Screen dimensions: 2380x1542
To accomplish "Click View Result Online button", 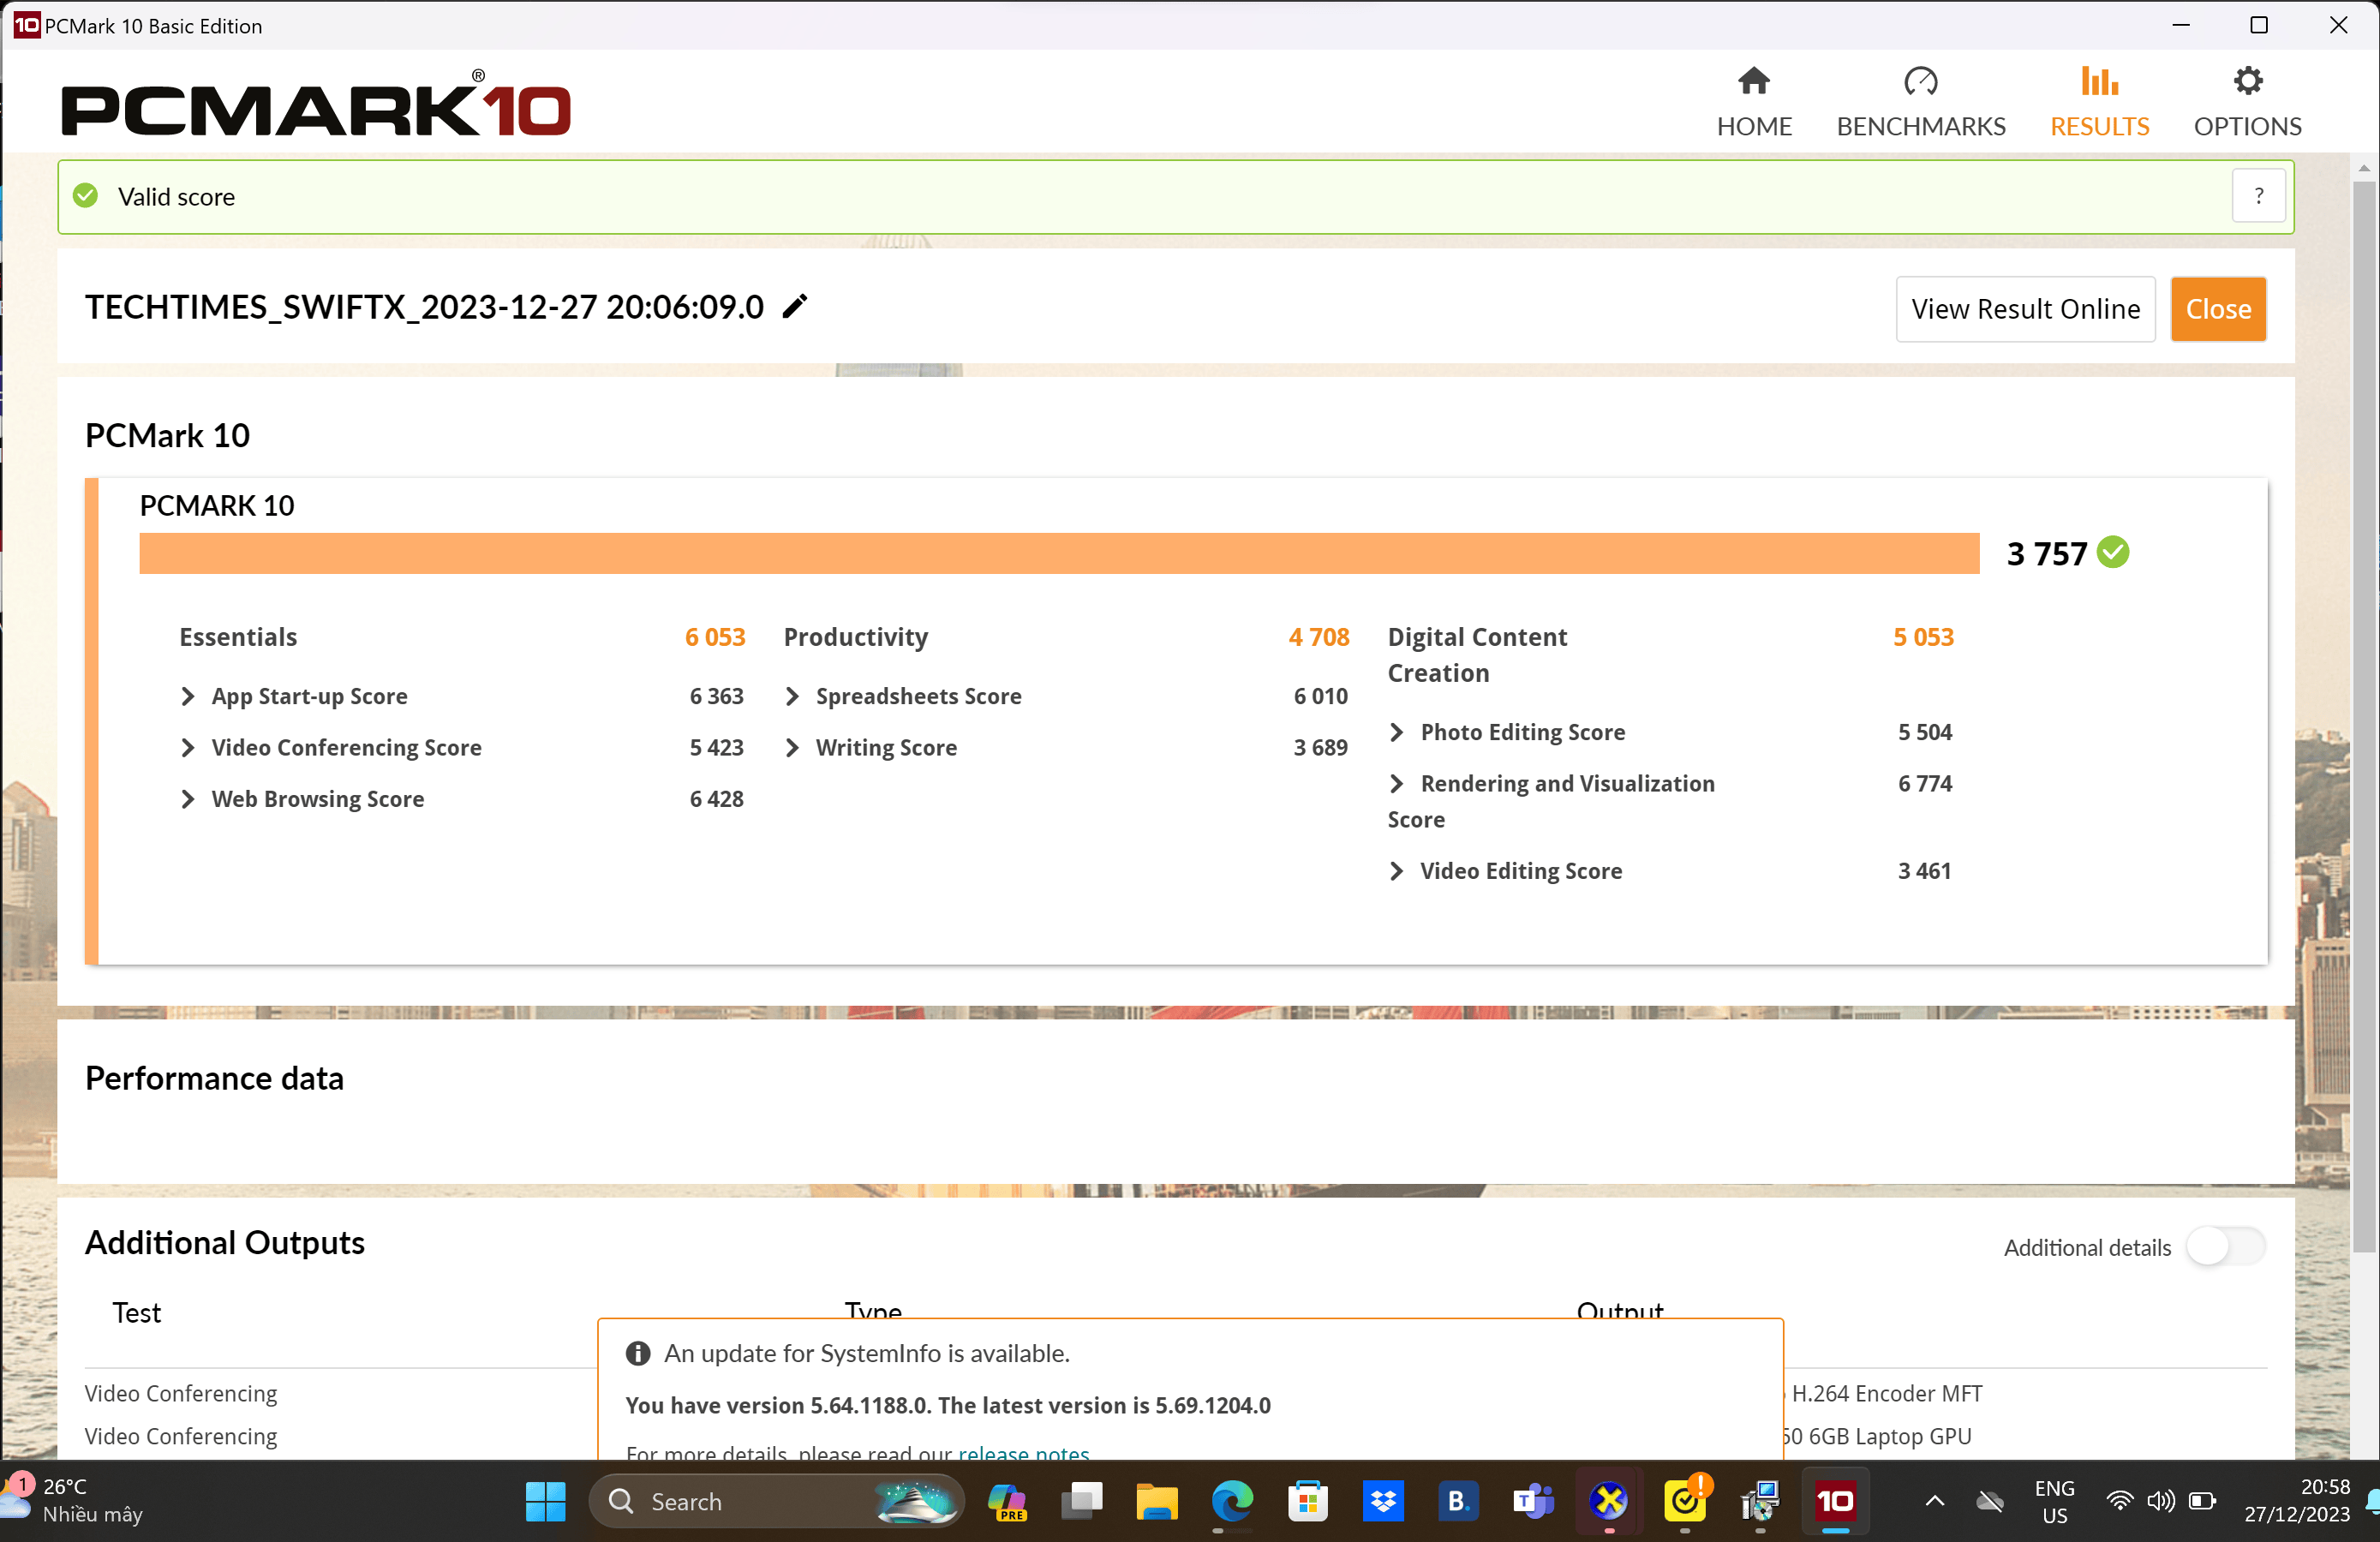I will [2025, 309].
